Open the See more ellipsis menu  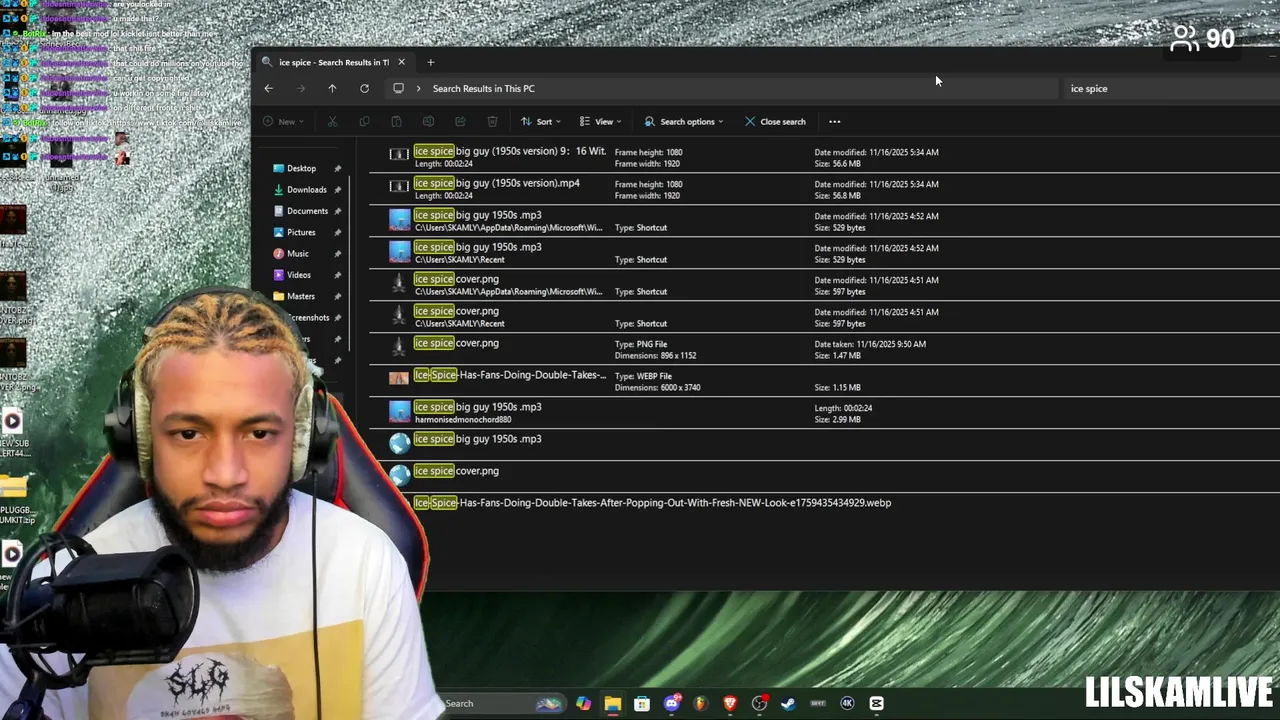click(x=834, y=122)
